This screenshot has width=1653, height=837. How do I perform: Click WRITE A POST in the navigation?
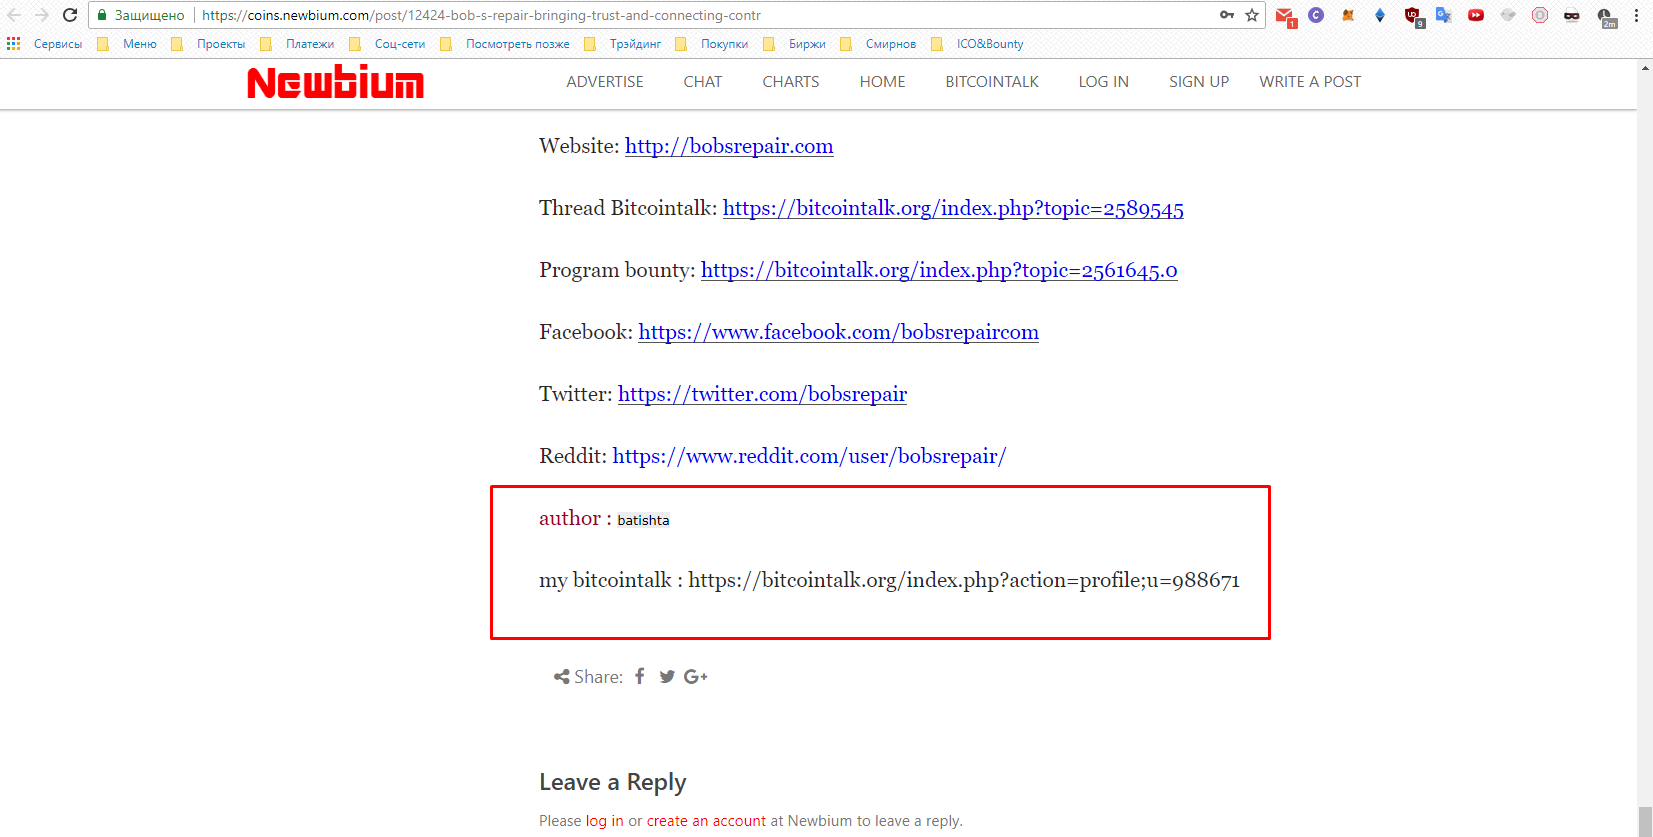coord(1310,82)
